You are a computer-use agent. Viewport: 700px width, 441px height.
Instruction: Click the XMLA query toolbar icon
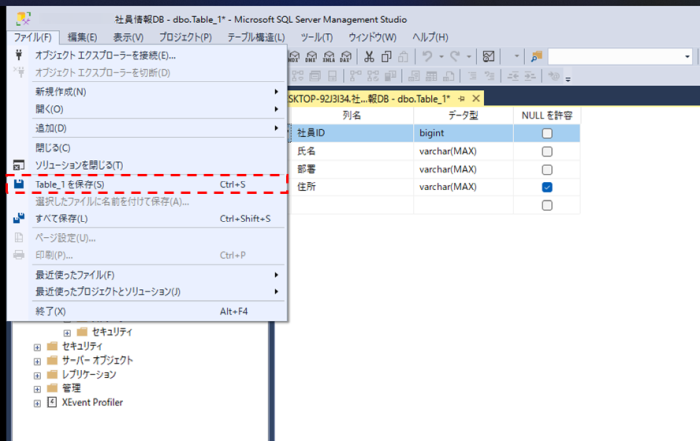330,56
